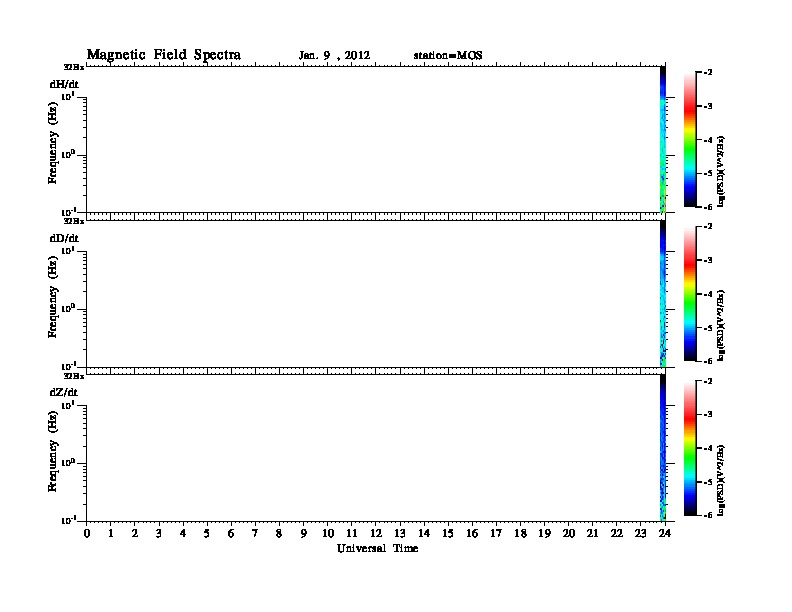Click hour 4 on the Universal Time axis
Viewport: 792px width, 612px height.
[x=183, y=533]
